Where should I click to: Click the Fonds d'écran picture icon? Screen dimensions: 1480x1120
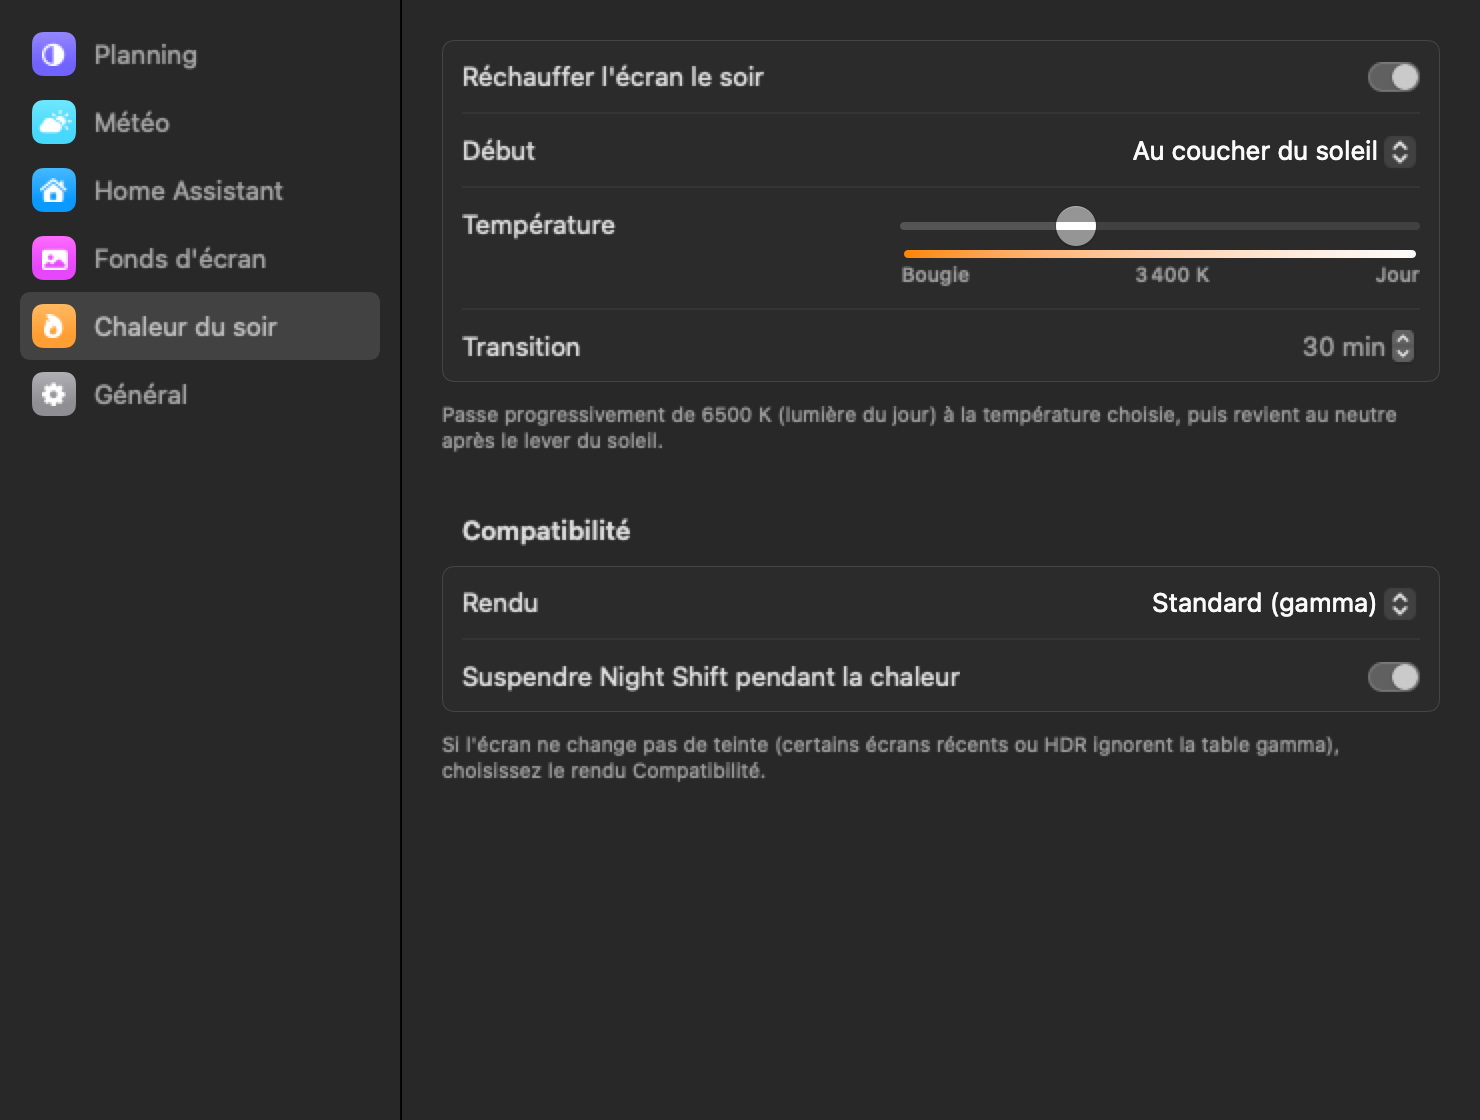point(54,258)
